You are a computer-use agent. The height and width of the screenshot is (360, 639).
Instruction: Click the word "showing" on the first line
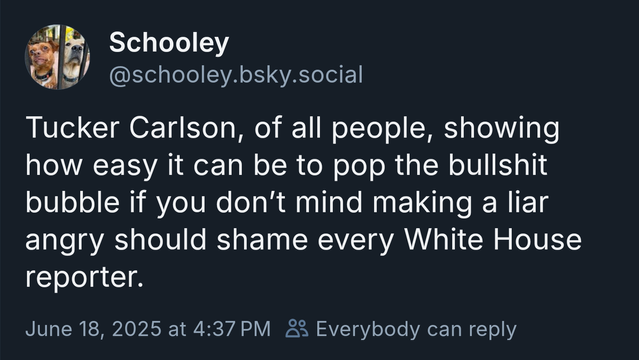coord(501,129)
